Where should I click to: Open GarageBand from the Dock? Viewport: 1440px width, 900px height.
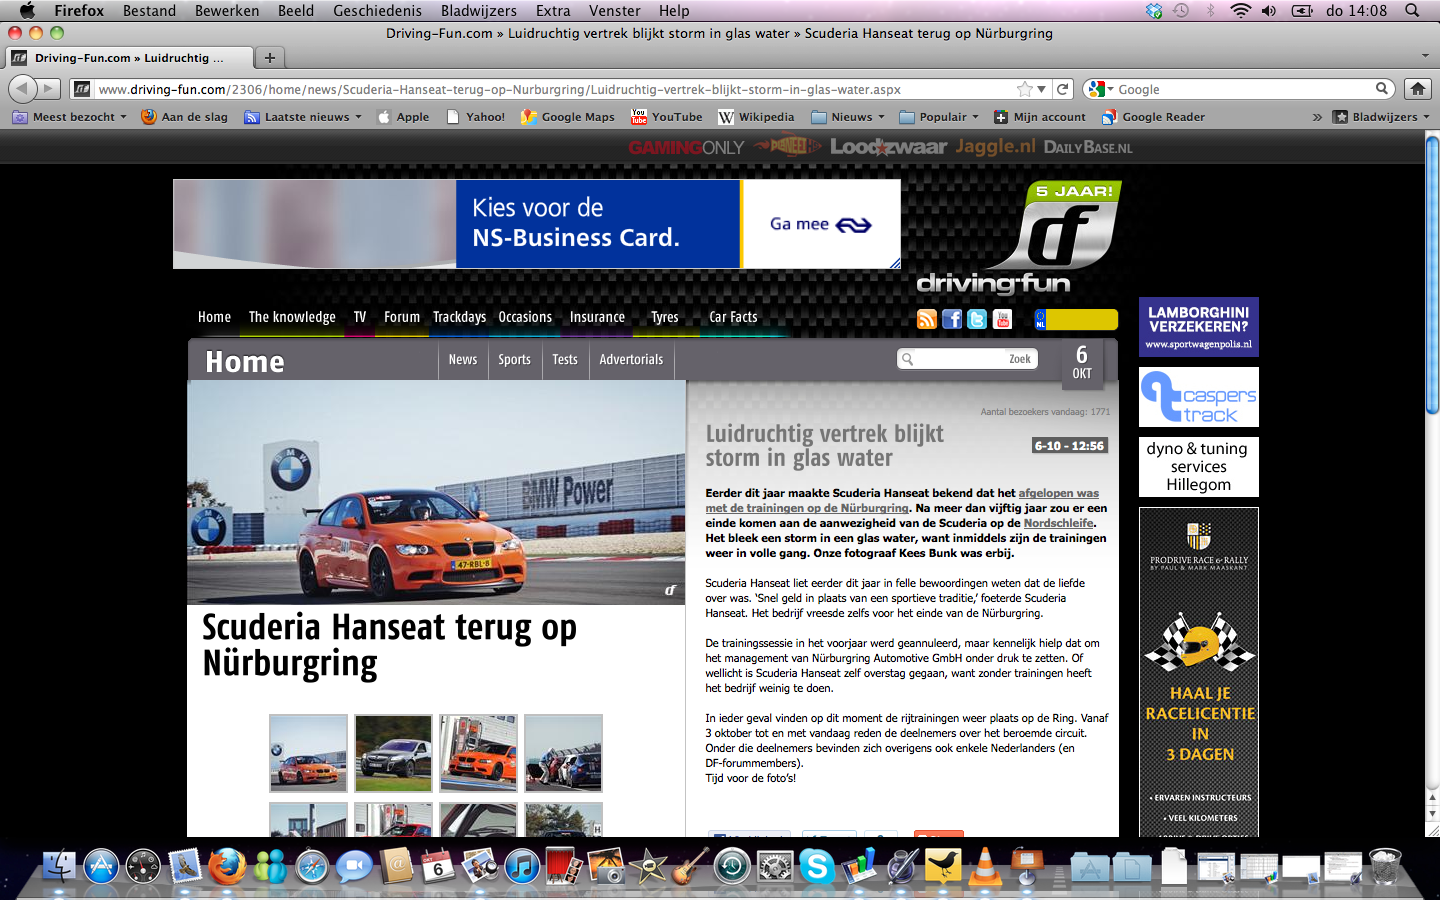click(x=690, y=866)
